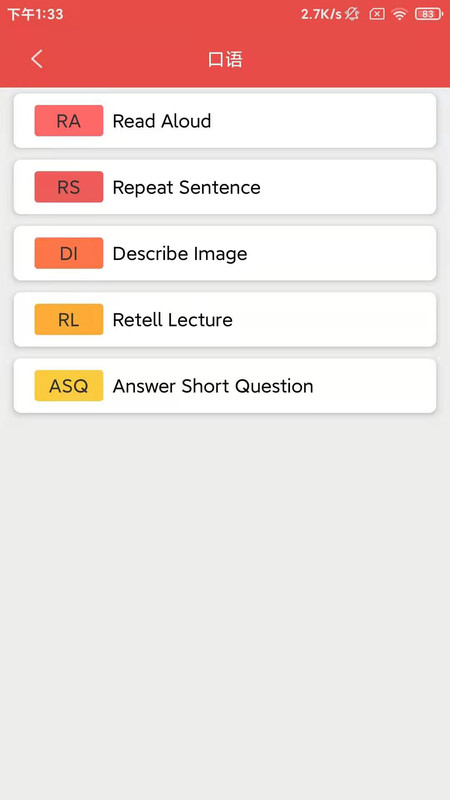Screen dimensions: 450x800
Task: Open Repeat Sentence practice
Action: [225, 187]
